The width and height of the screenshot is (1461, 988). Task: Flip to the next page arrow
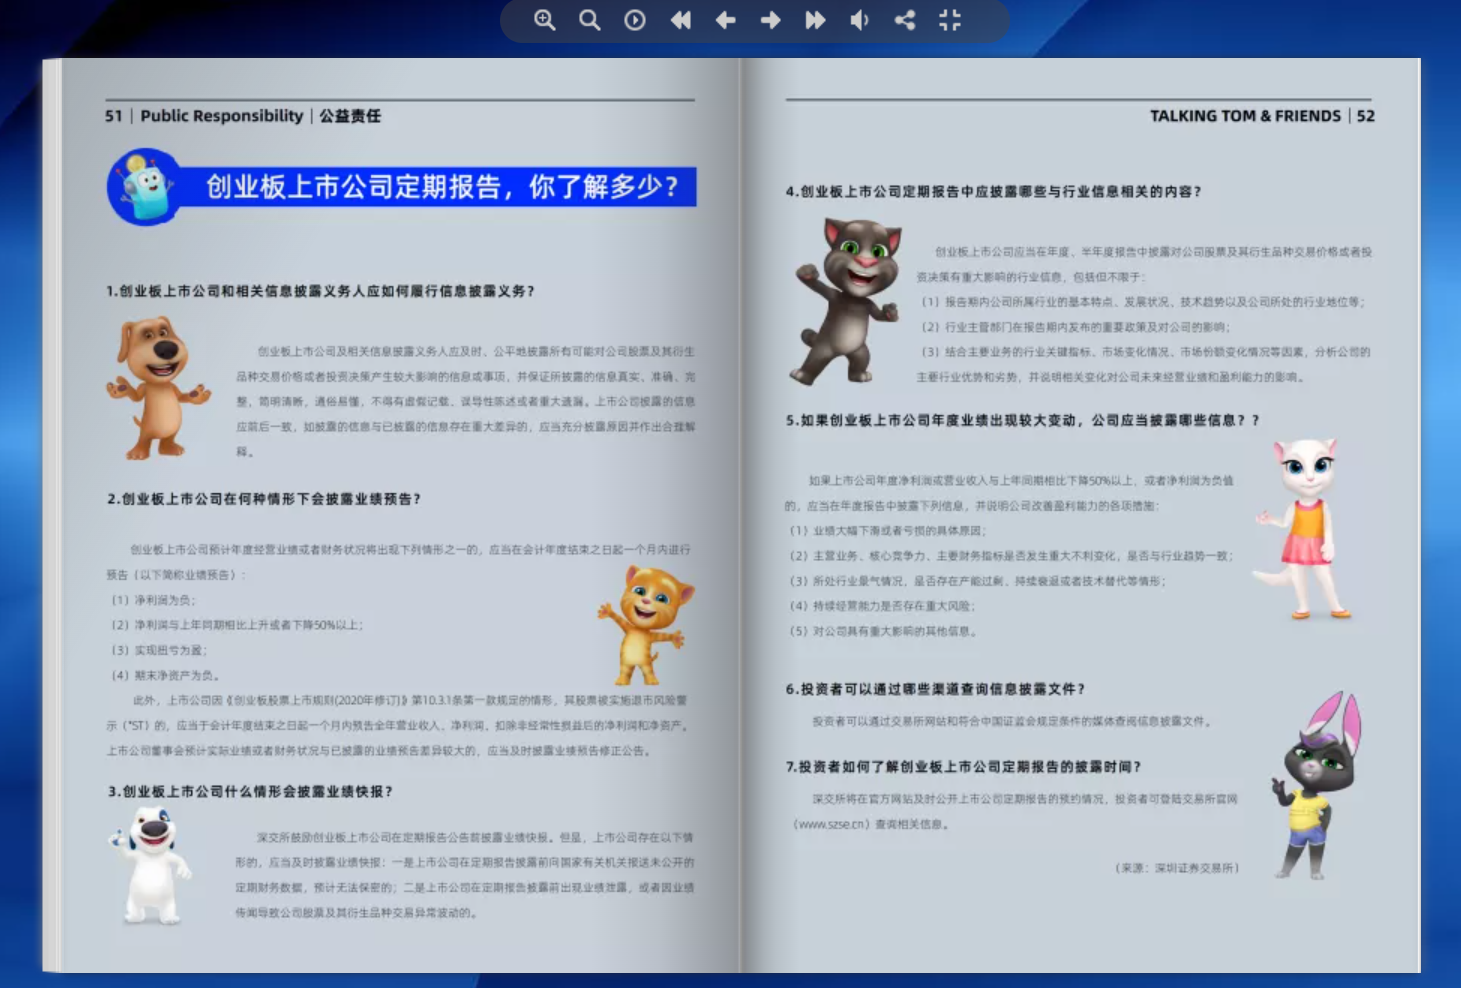click(x=770, y=20)
